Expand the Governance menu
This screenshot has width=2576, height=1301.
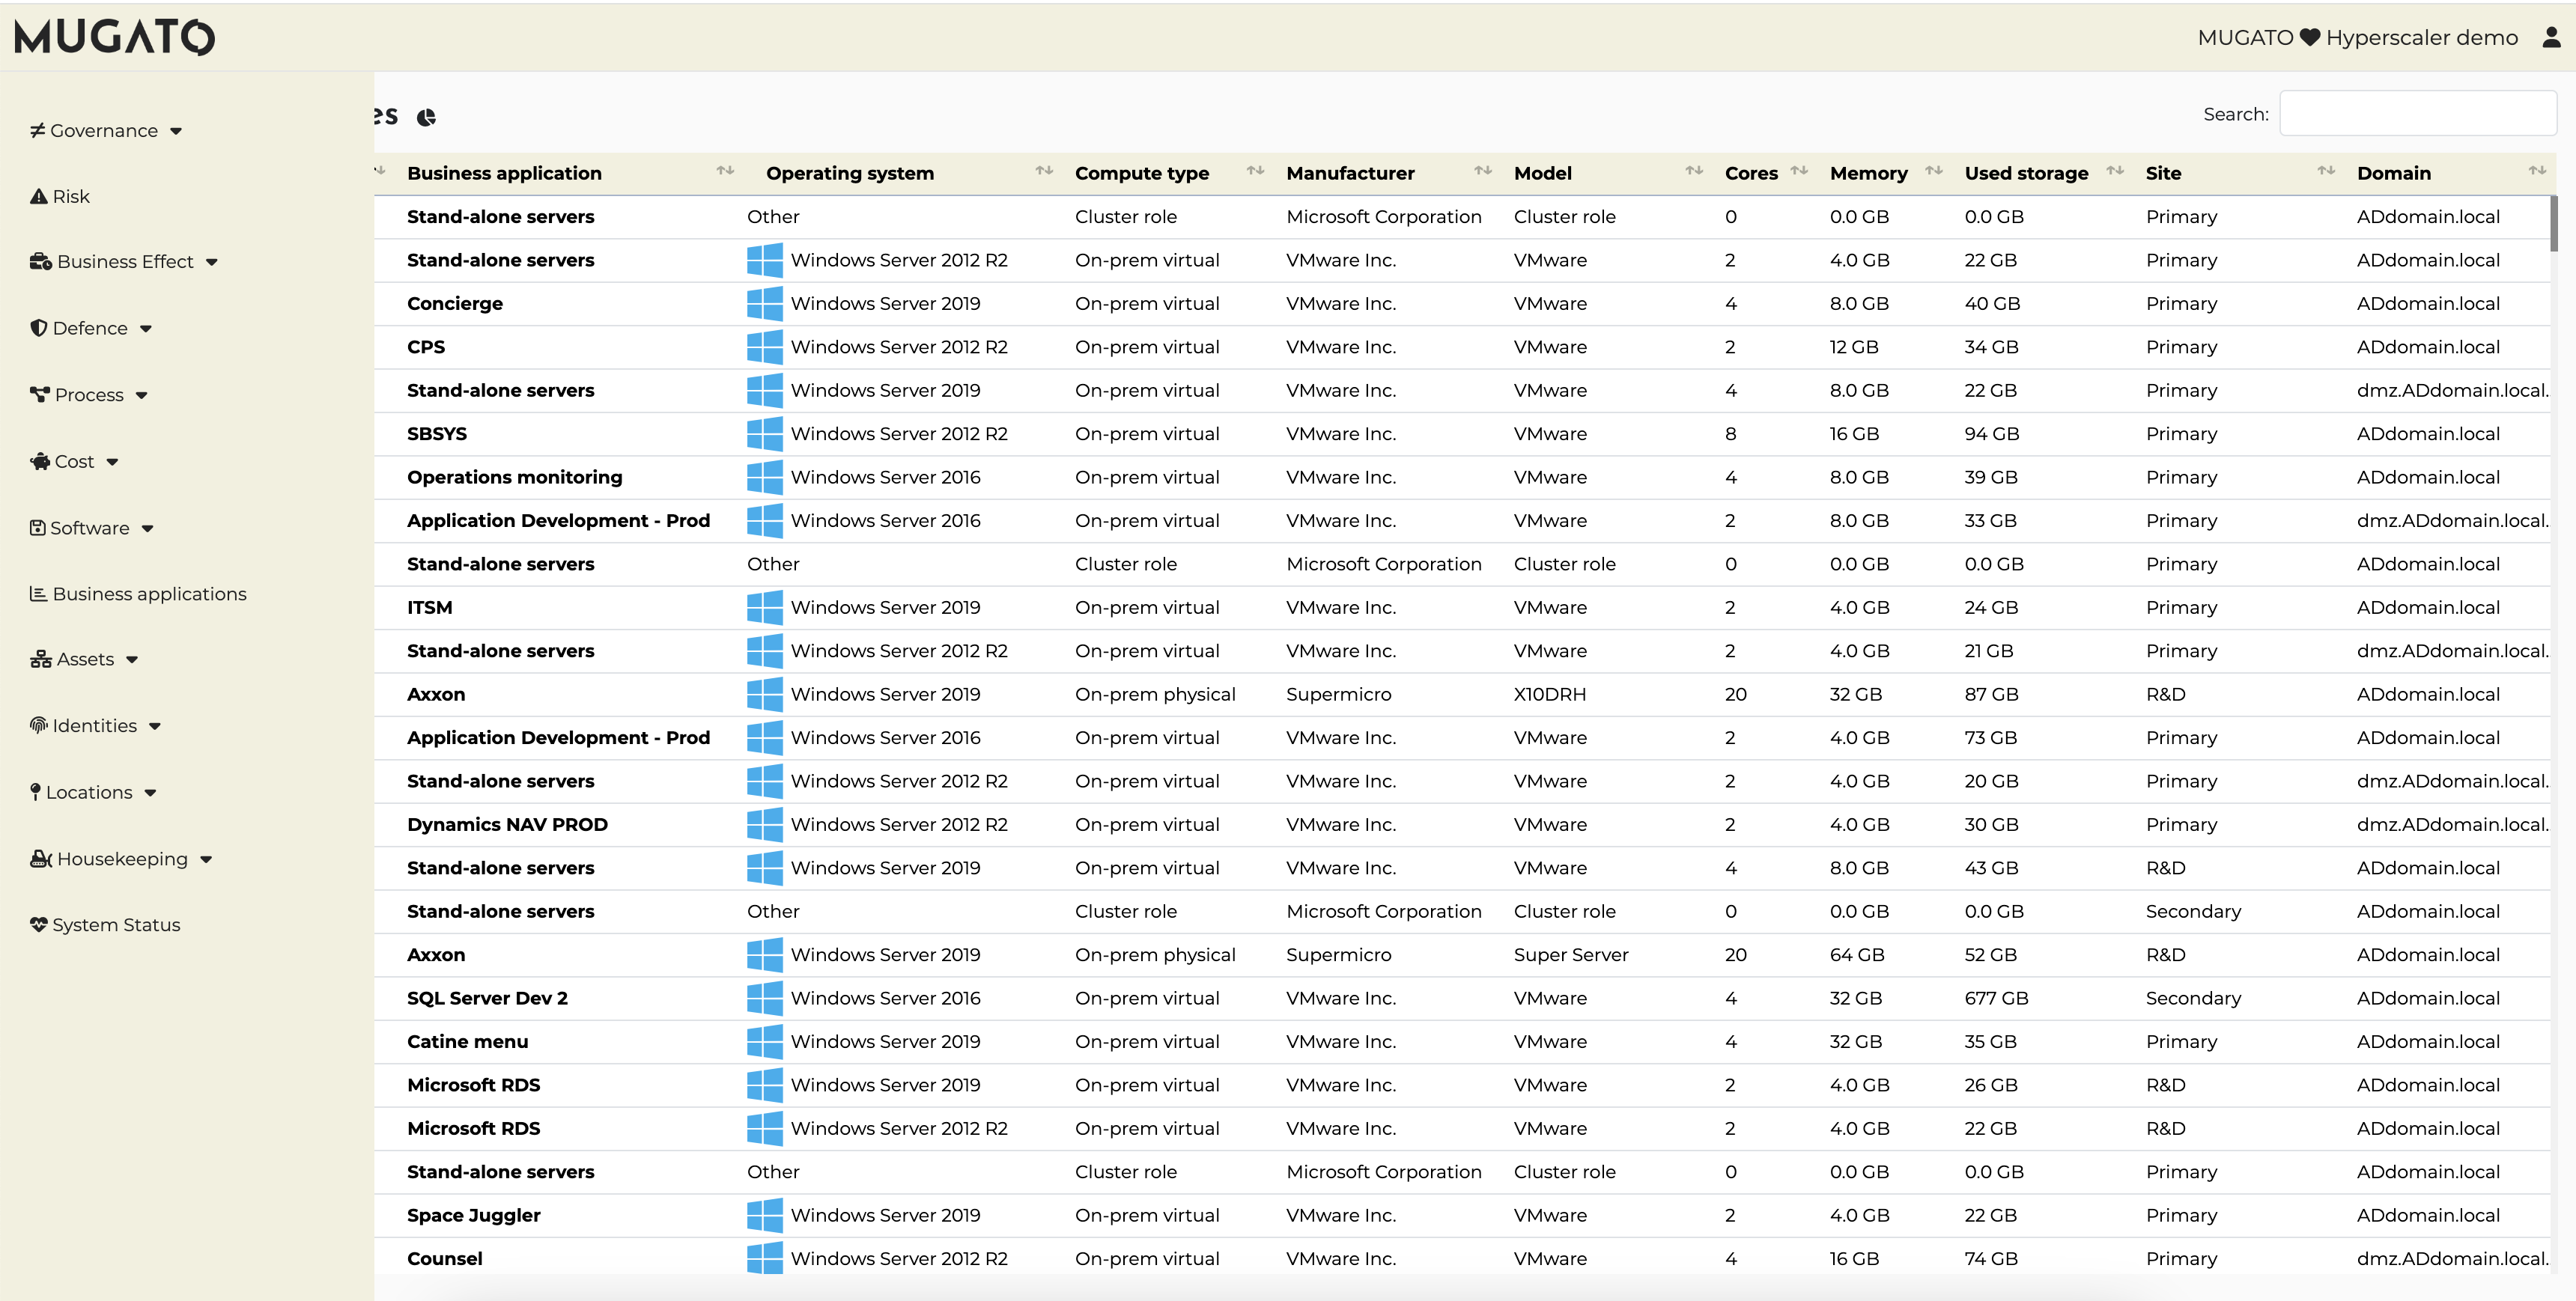point(176,131)
